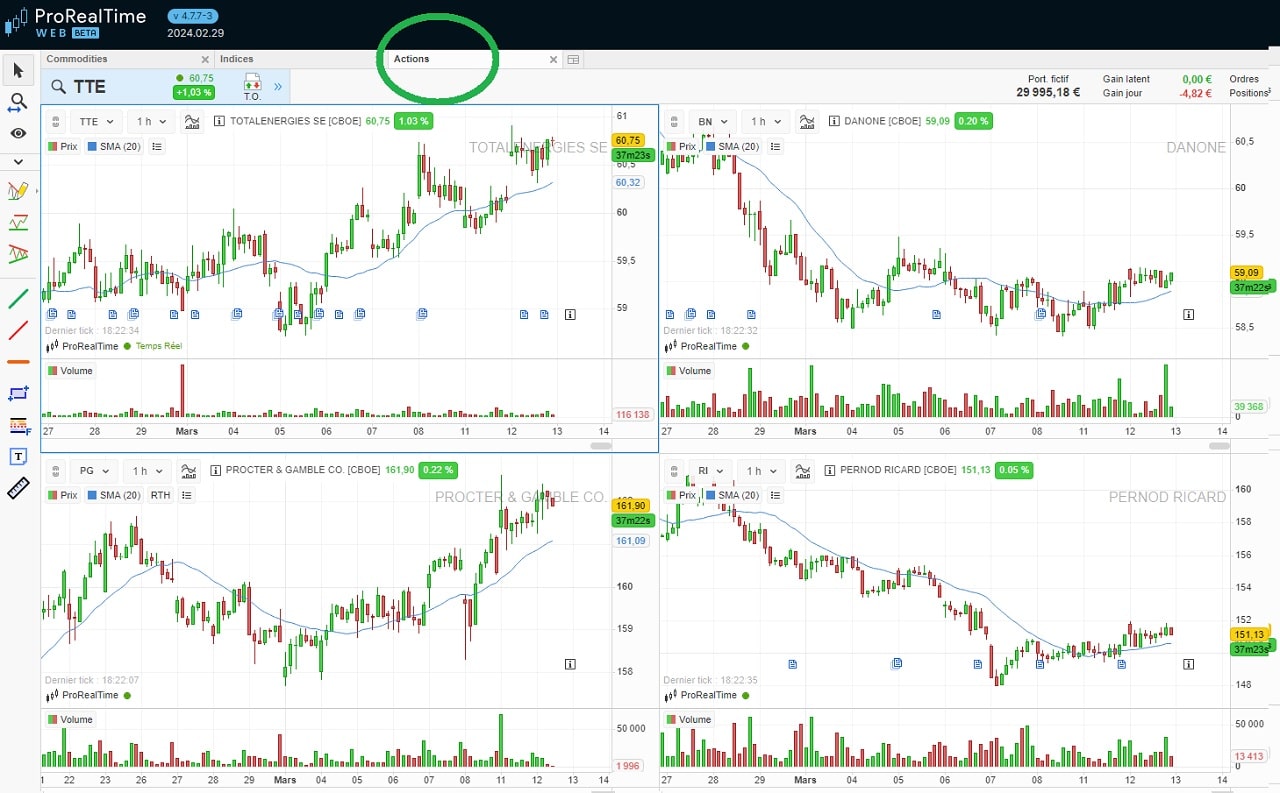This screenshot has height=793, width=1280.
Task: Open the info icon beside PERNOD RICARD title
Action: click(830, 470)
